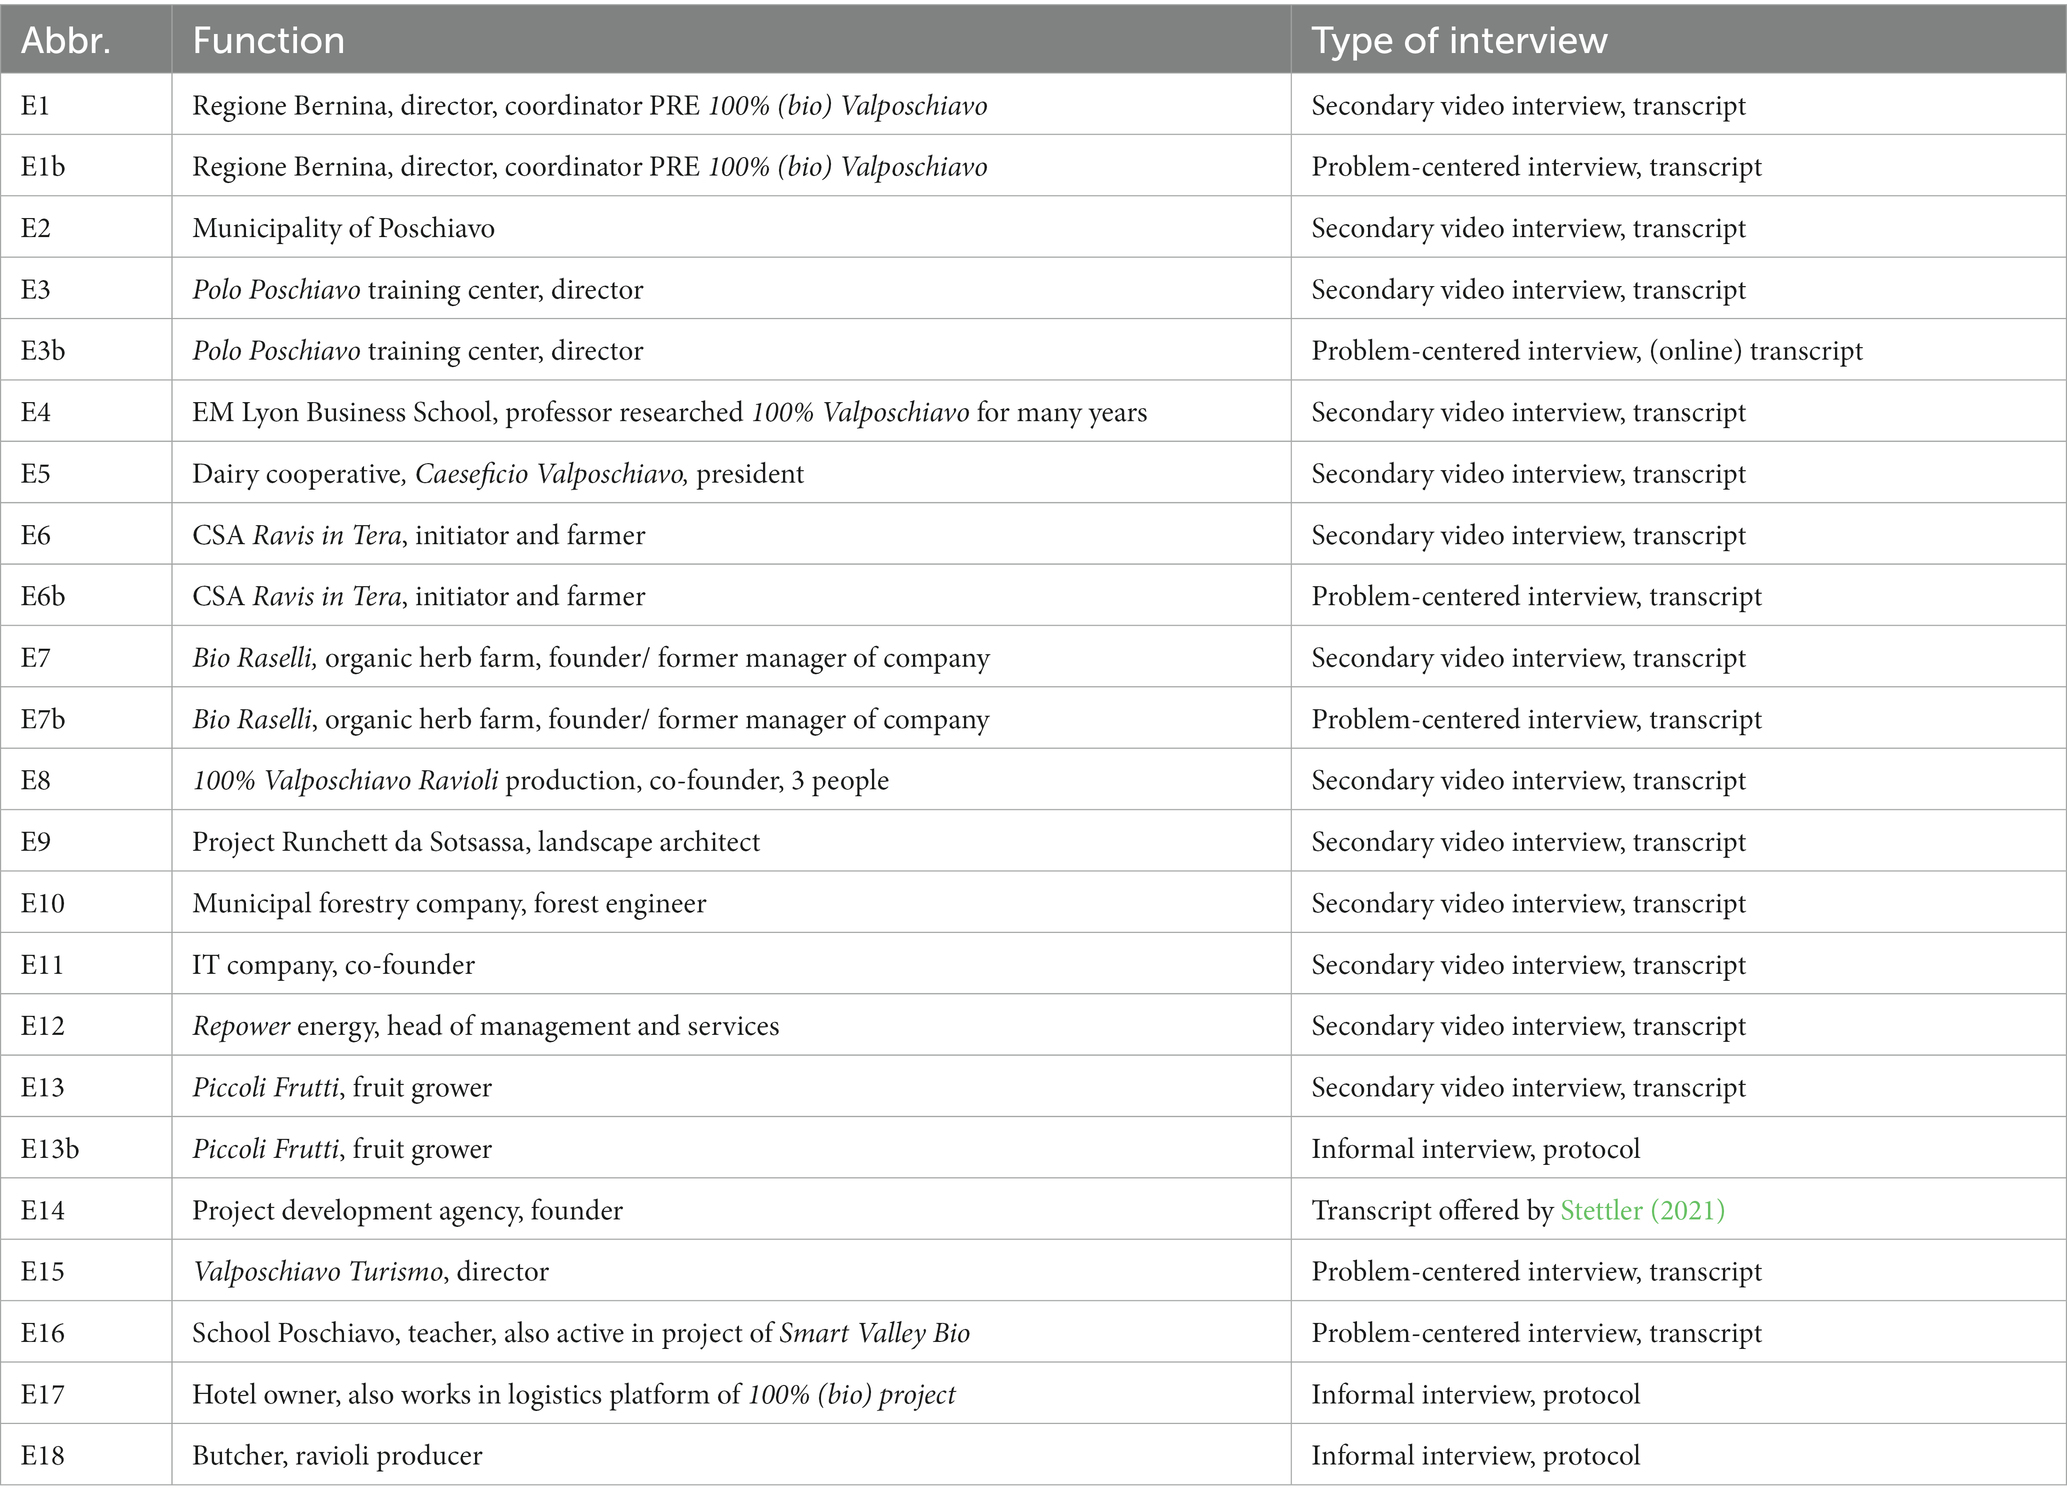Viewport: 2067px width, 1503px height.
Task: Select "Valposchiavo Turismo, director" cell
Action: click(x=731, y=1271)
